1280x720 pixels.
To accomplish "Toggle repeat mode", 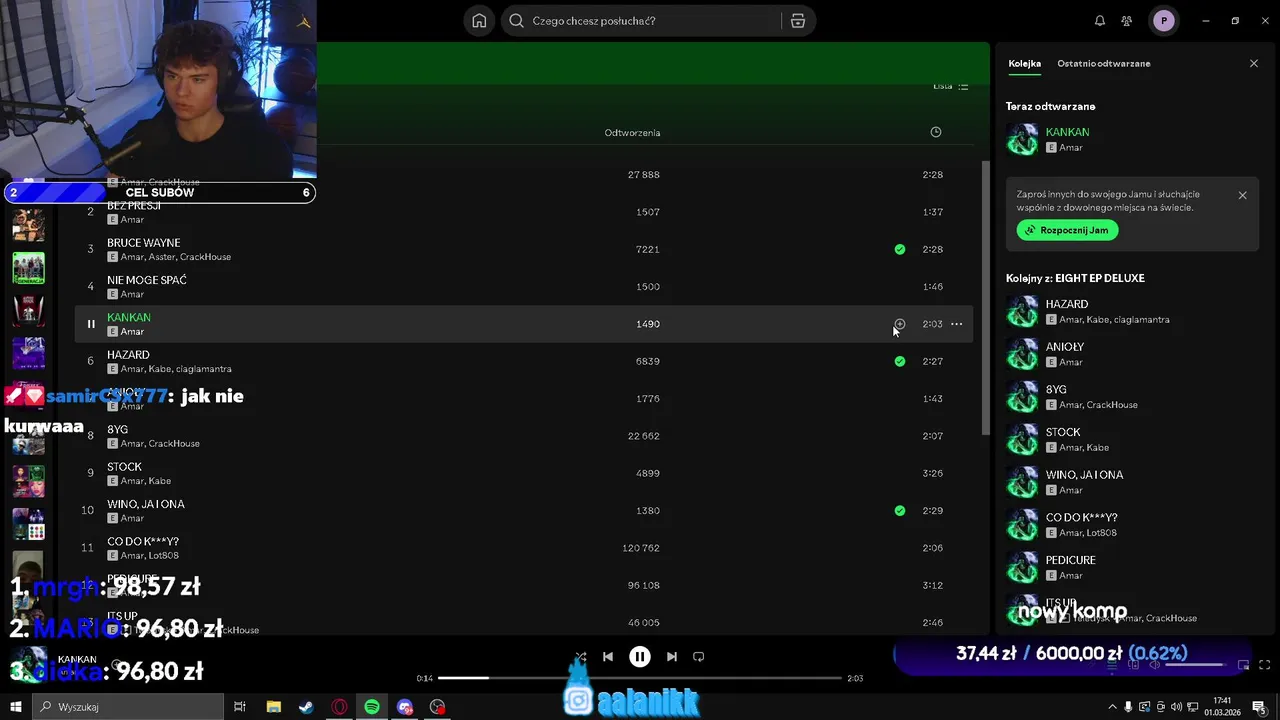I will point(699,657).
